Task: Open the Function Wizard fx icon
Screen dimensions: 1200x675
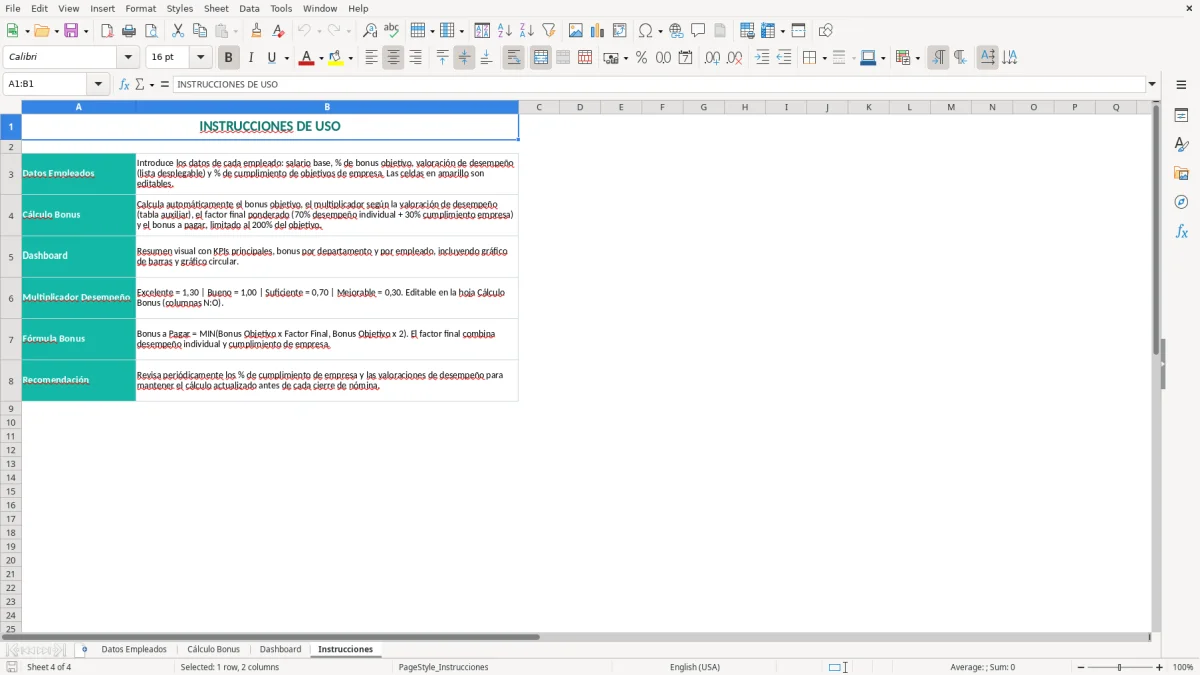Action: point(124,84)
